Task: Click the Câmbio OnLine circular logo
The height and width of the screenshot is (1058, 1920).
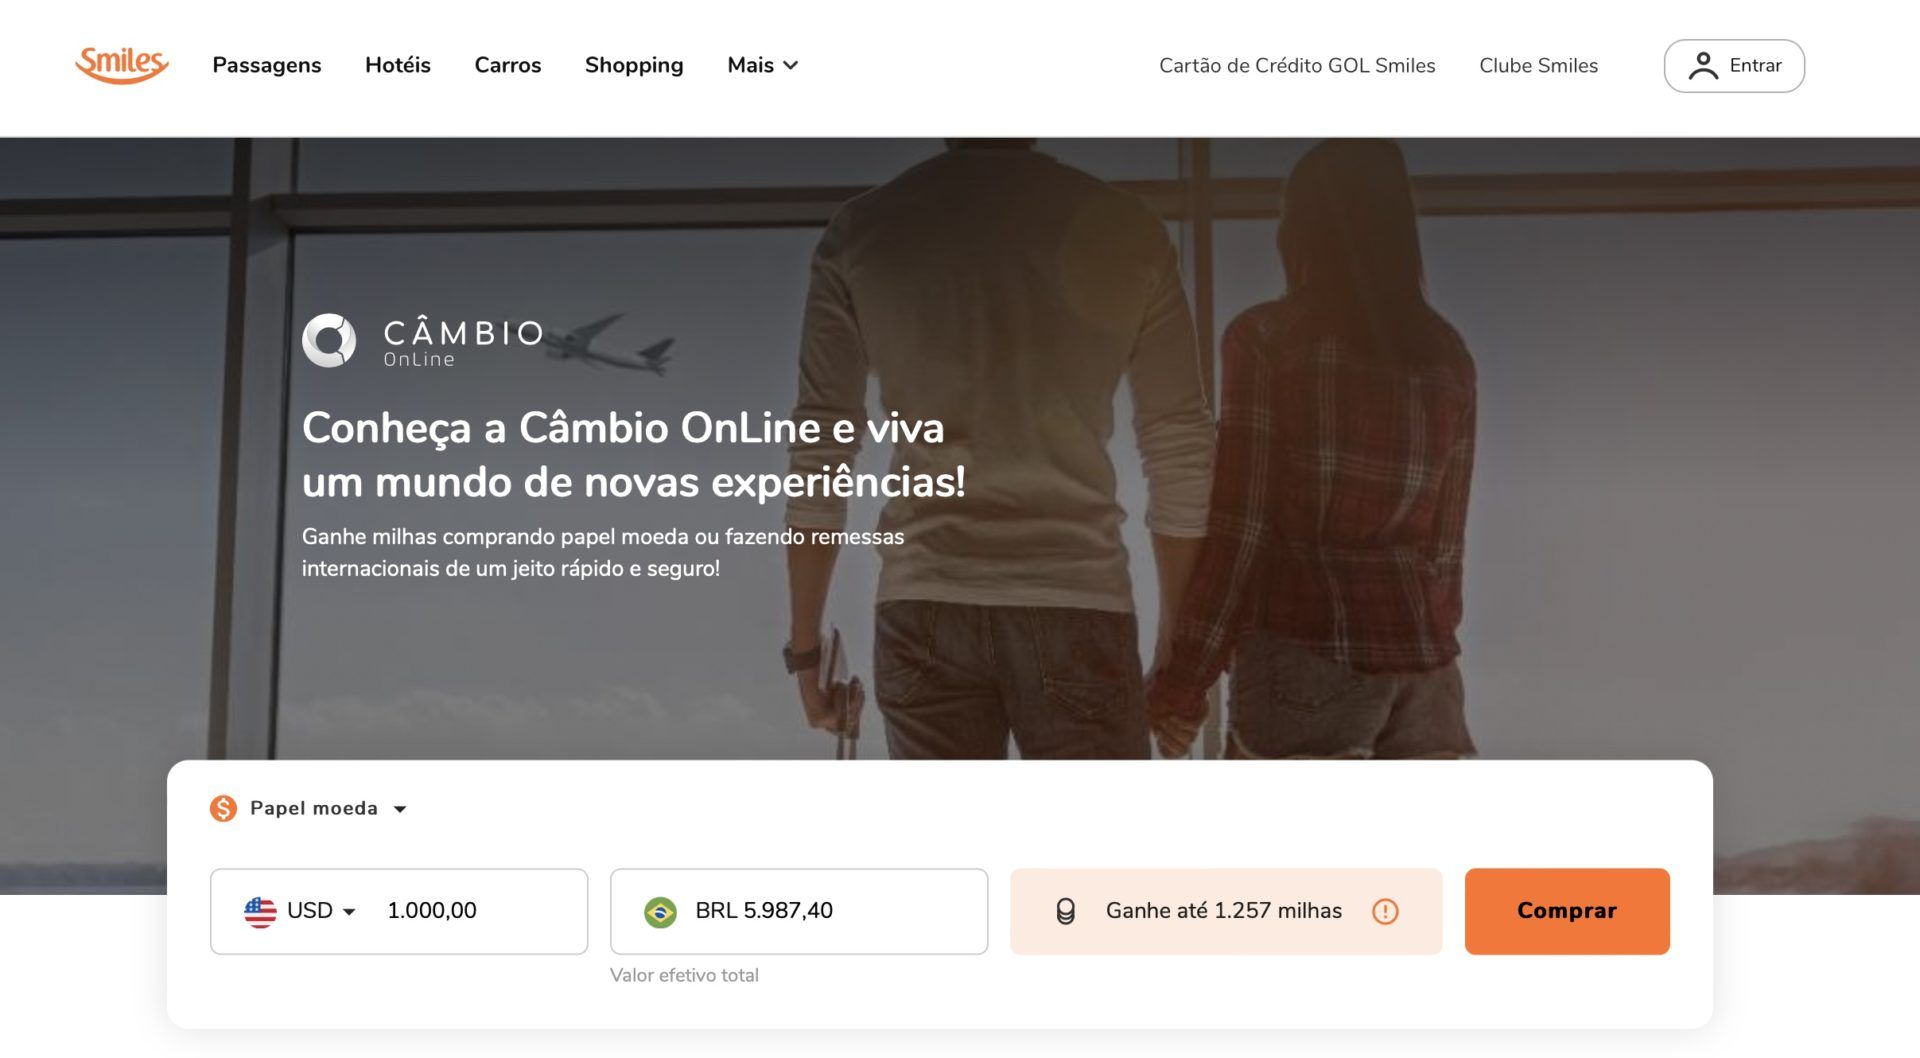Action: tap(329, 341)
